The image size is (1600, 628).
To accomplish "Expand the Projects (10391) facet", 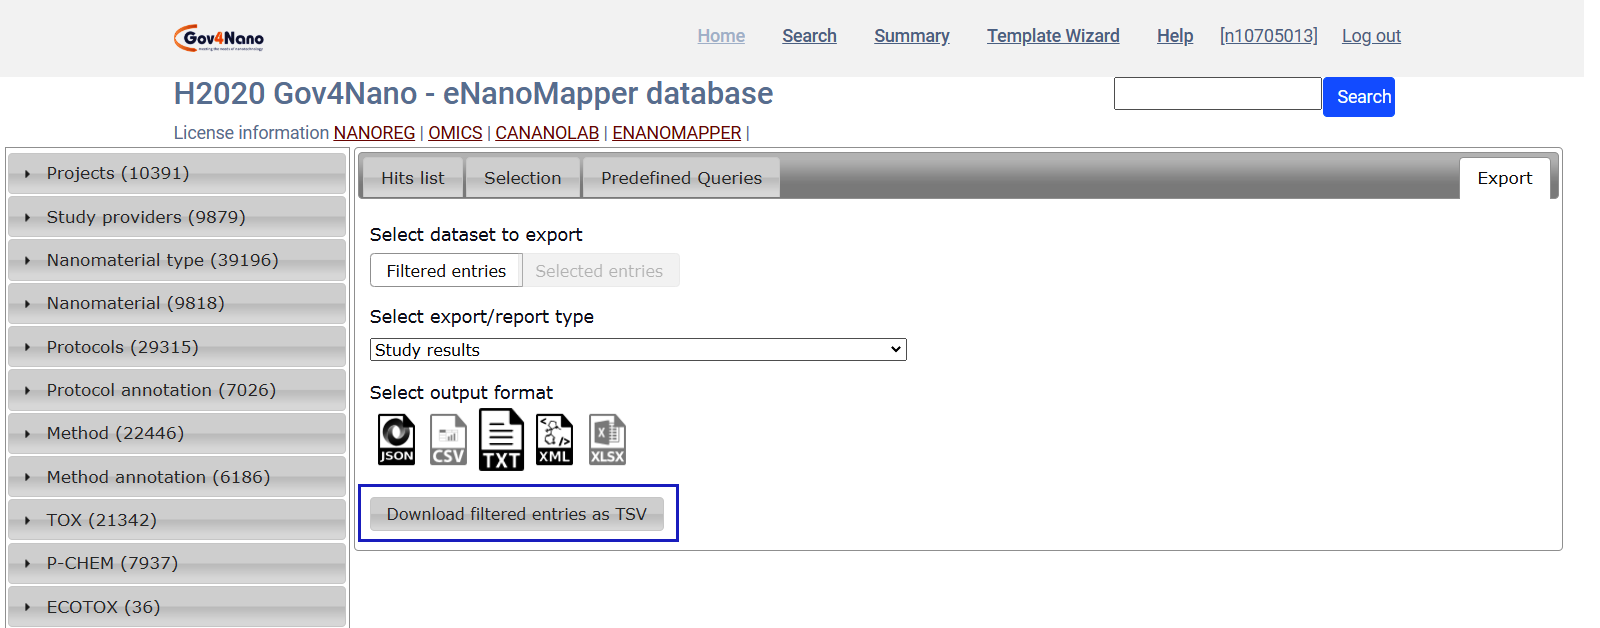I will pyautogui.click(x=177, y=173).
